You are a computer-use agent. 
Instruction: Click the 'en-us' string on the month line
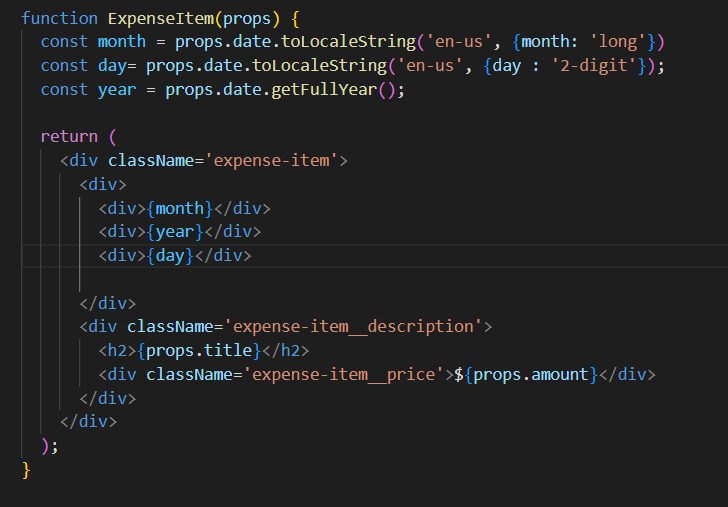[x=459, y=42]
